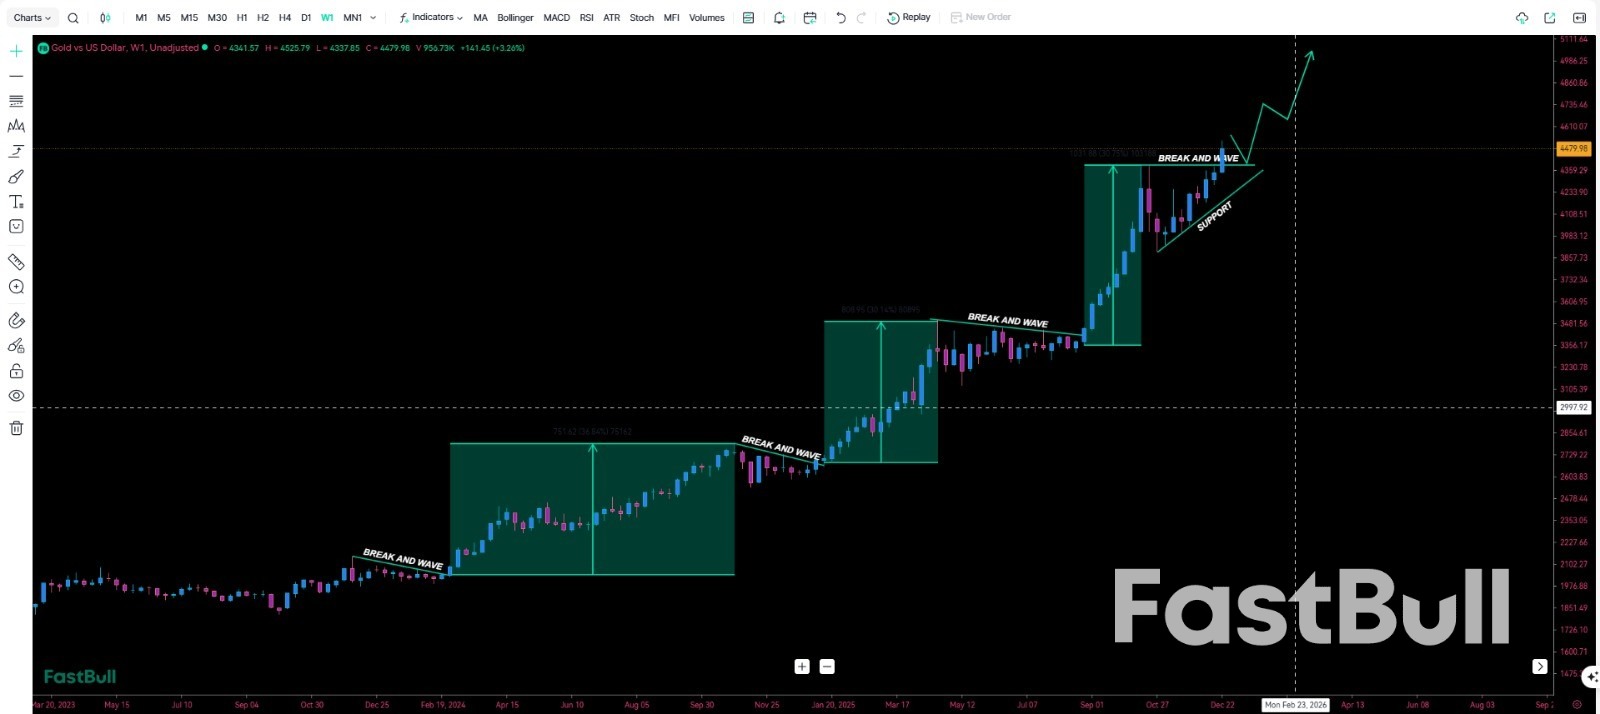Image resolution: width=1600 pixels, height=714 pixels.
Task: Click the Gold vs US Dollar symbol title
Action: point(125,47)
